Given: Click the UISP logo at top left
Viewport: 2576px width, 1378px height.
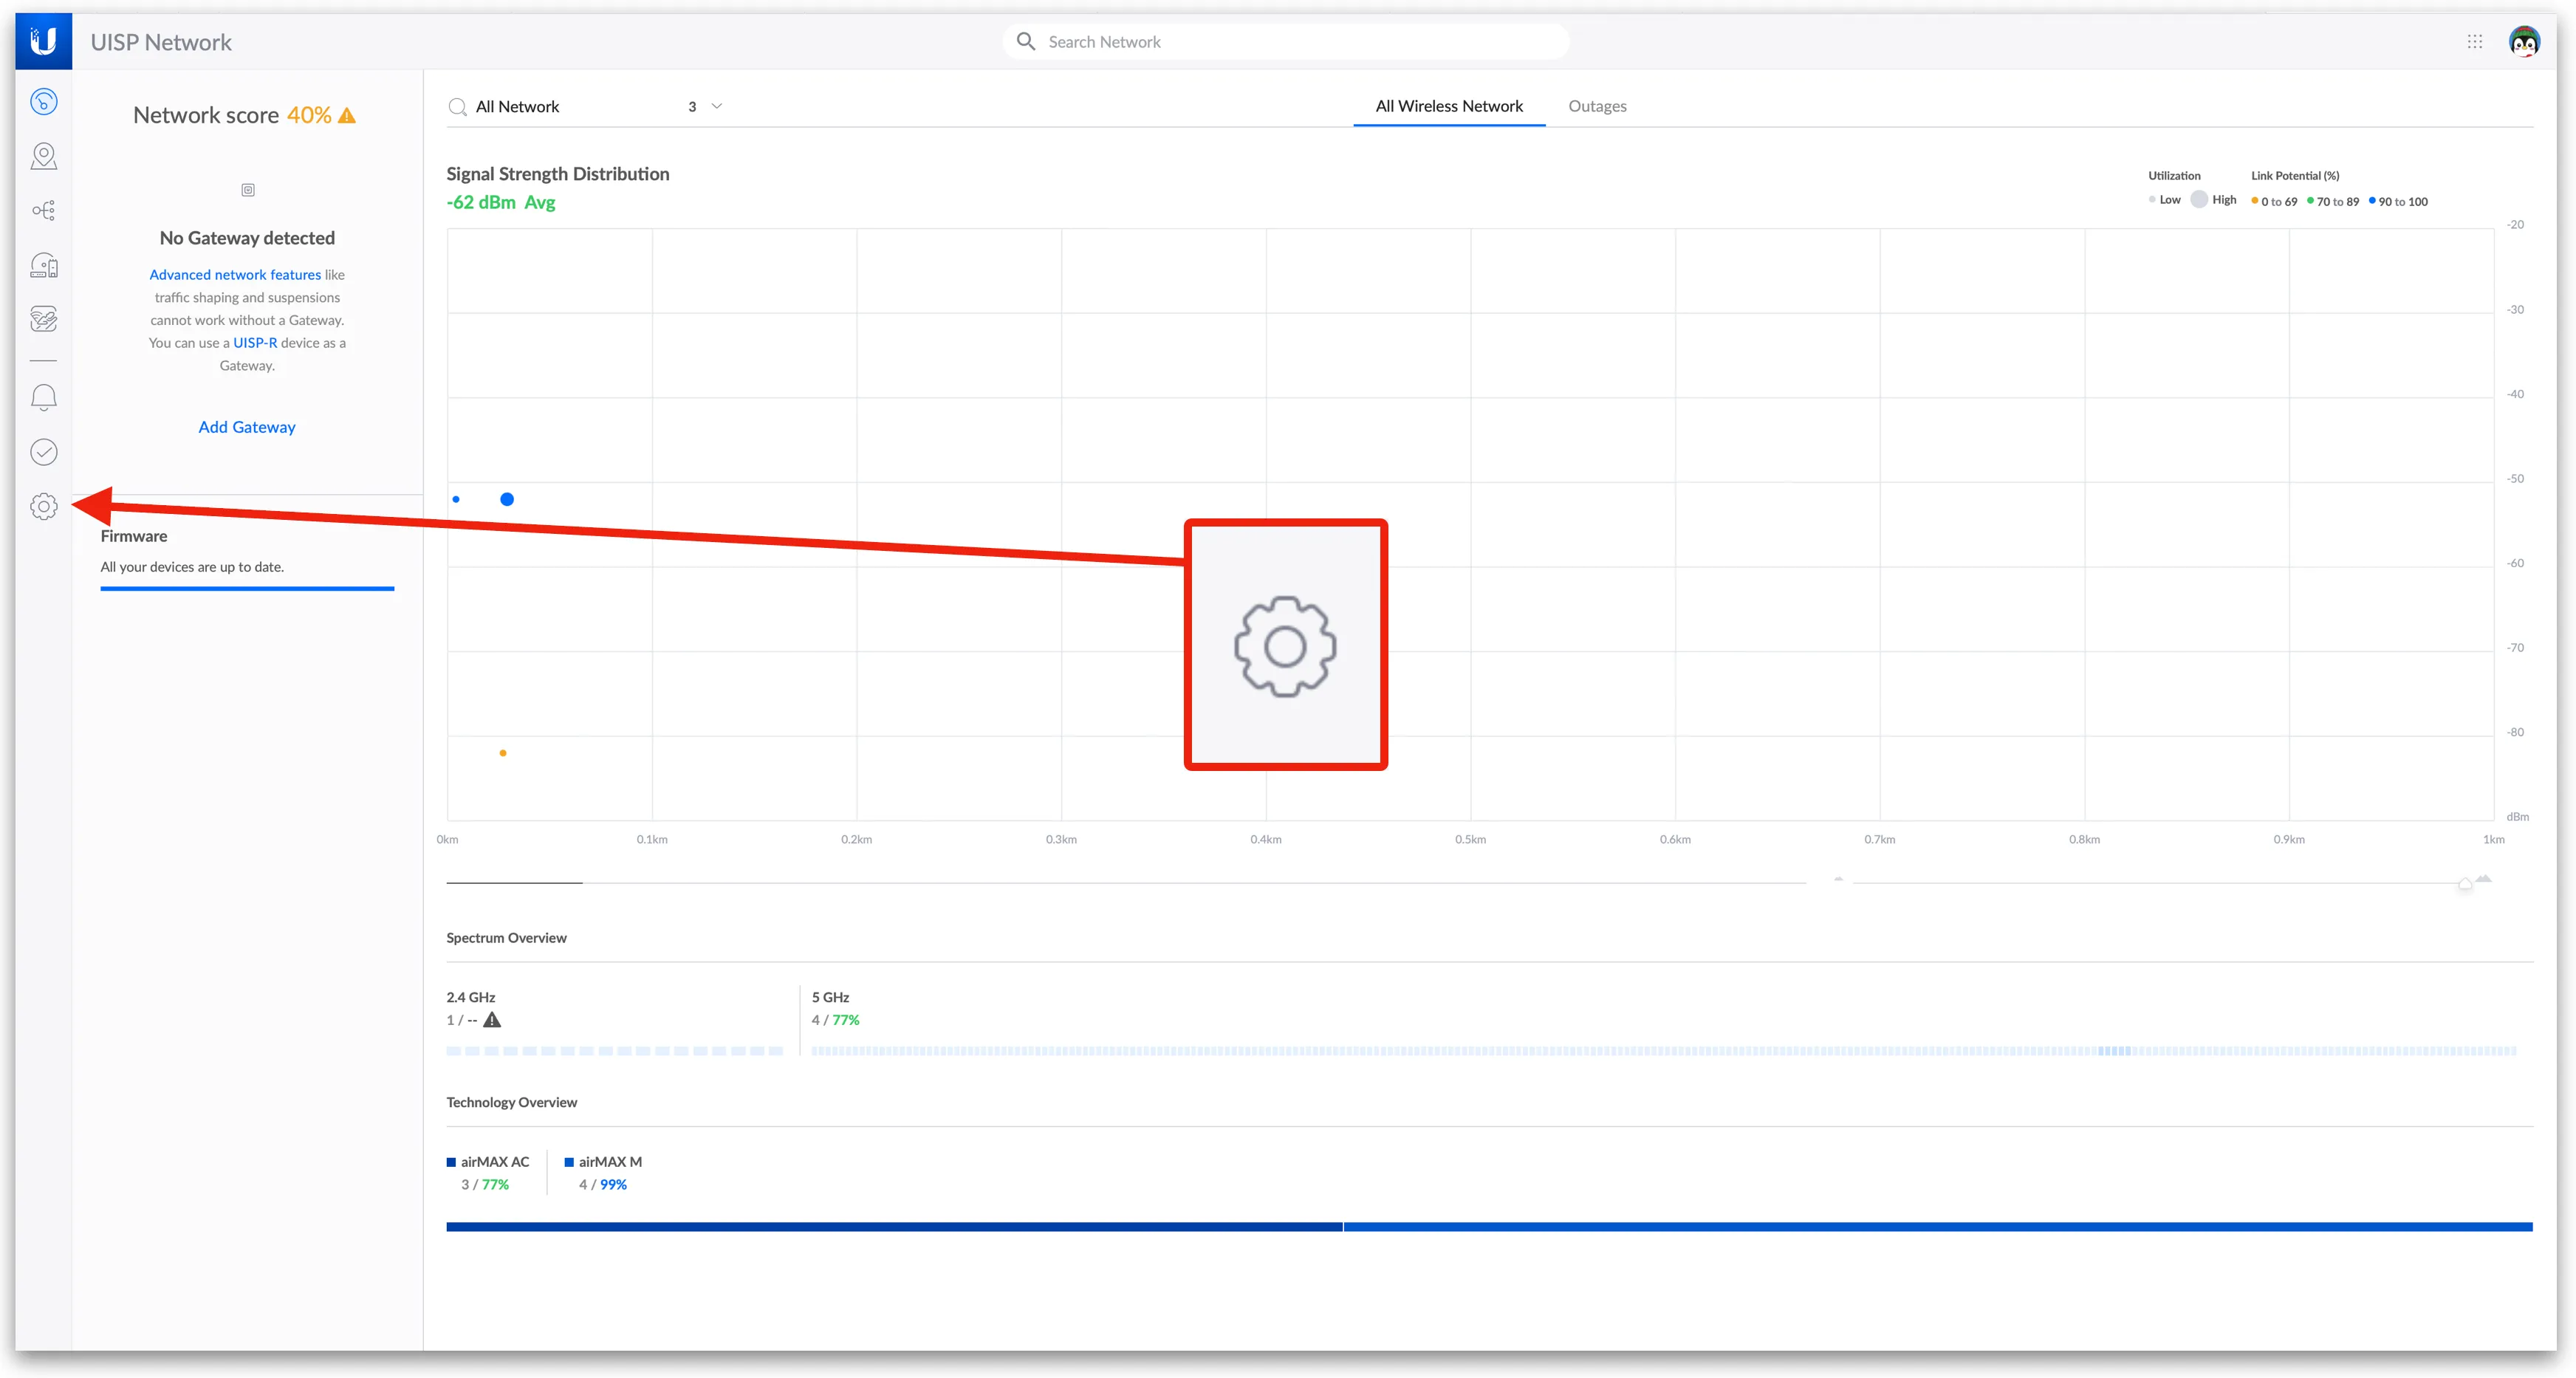Looking at the screenshot, I should click(43, 41).
